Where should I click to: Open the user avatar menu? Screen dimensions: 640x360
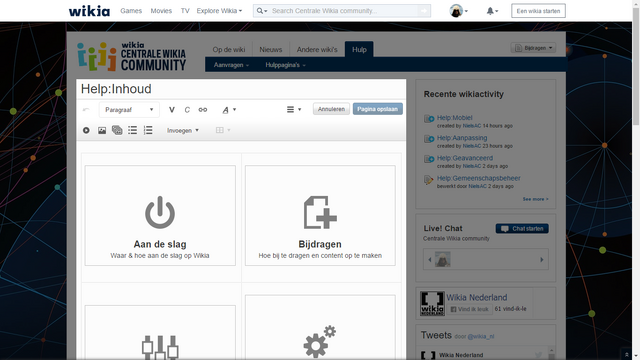point(458,11)
